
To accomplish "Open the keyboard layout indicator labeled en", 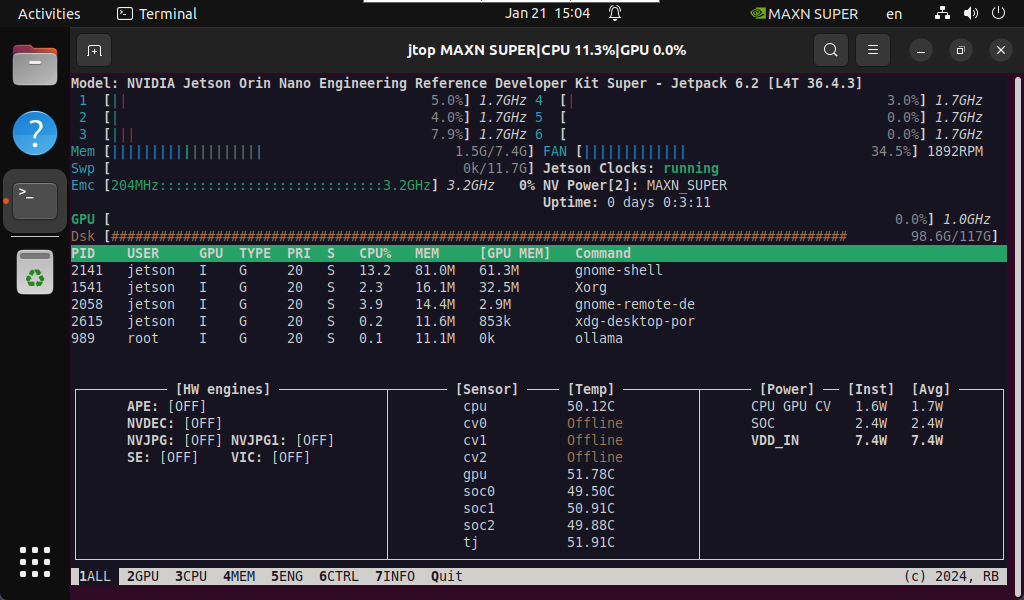I will click(893, 13).
